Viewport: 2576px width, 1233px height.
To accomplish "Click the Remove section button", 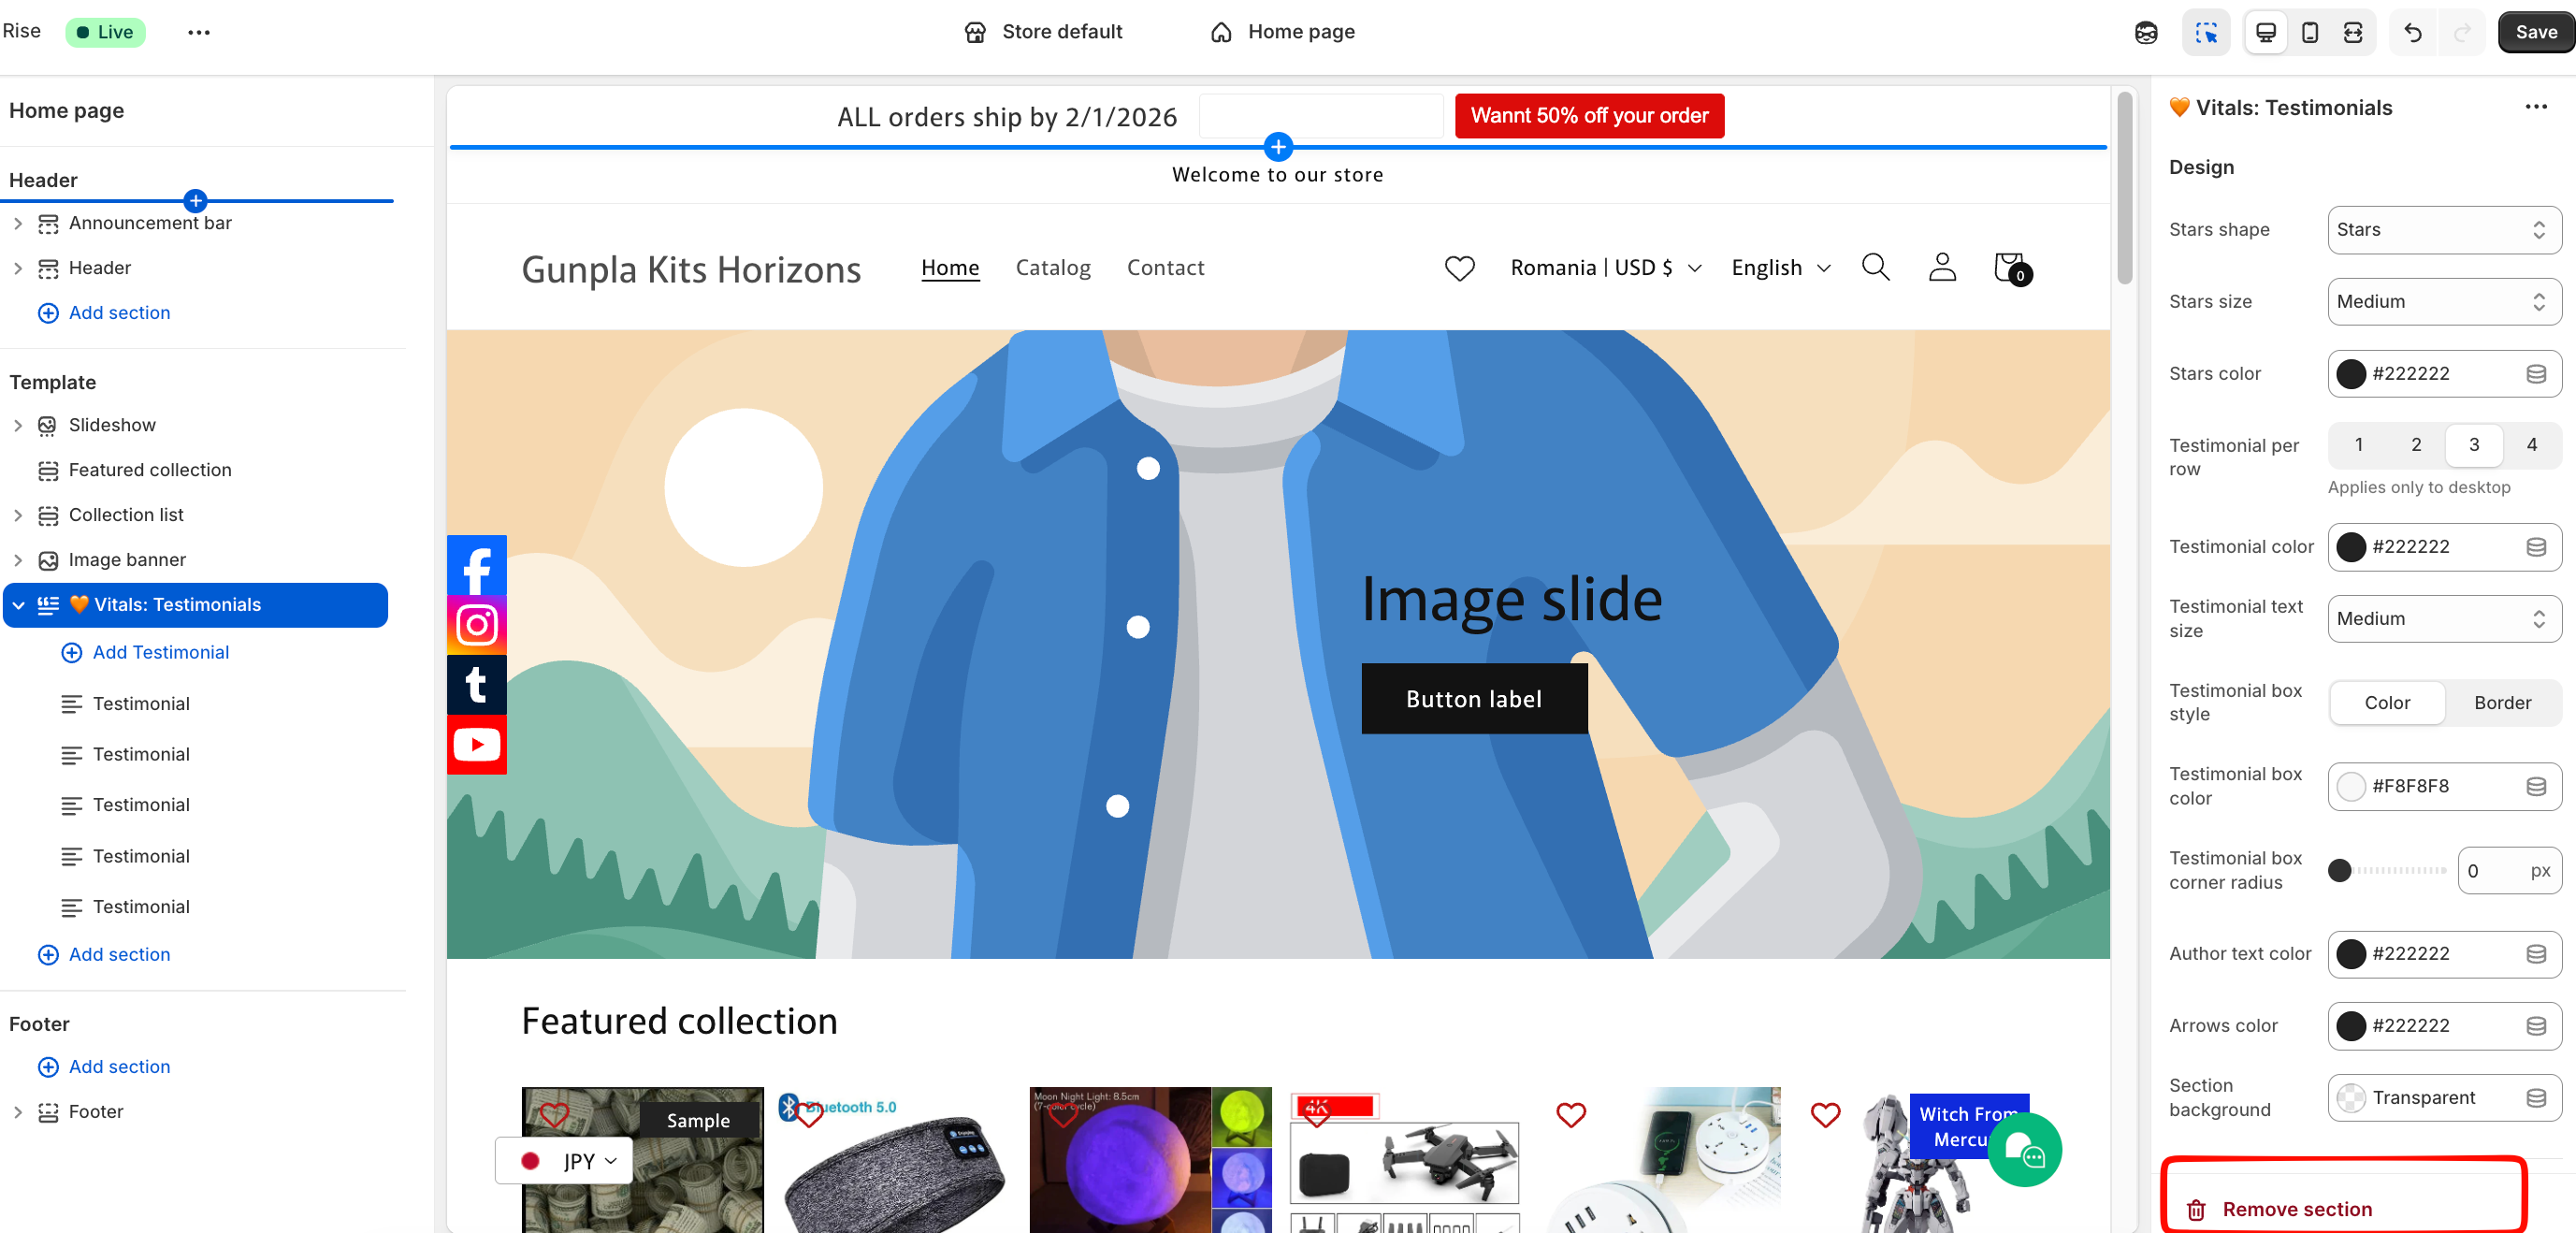I will coord(2296,1209).
